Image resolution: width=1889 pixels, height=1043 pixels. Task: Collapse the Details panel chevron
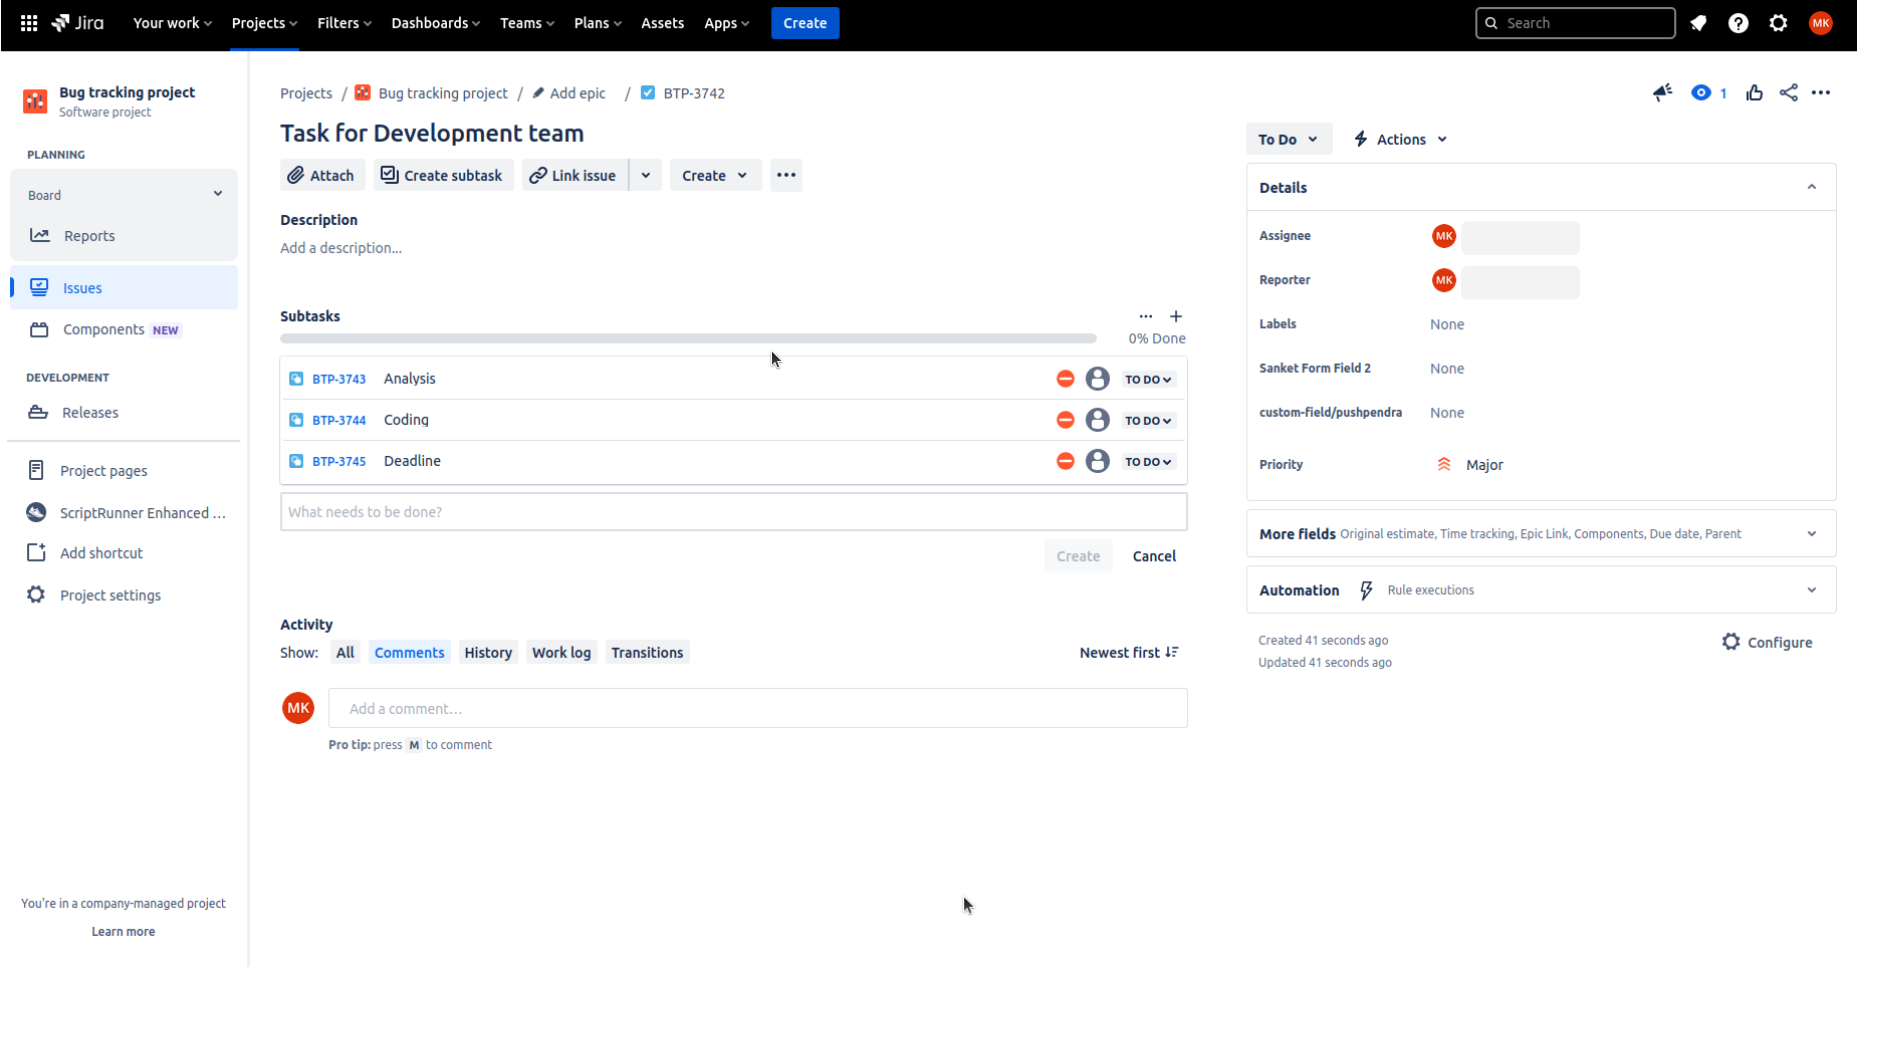coord(1812,186)
